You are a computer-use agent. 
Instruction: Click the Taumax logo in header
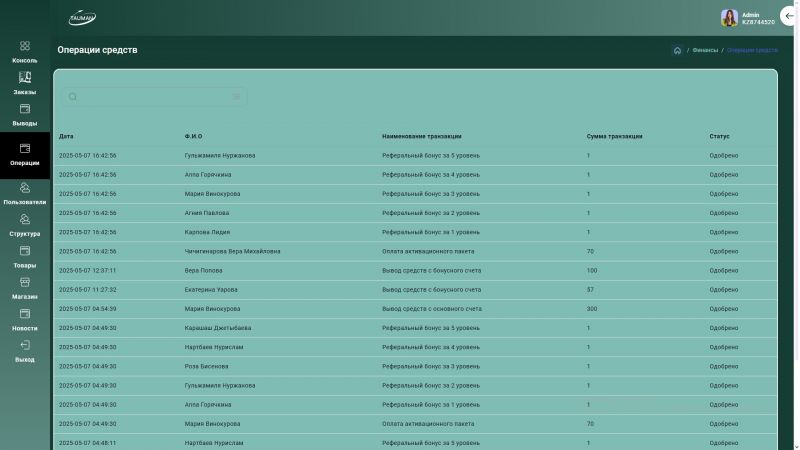(82, 18)
